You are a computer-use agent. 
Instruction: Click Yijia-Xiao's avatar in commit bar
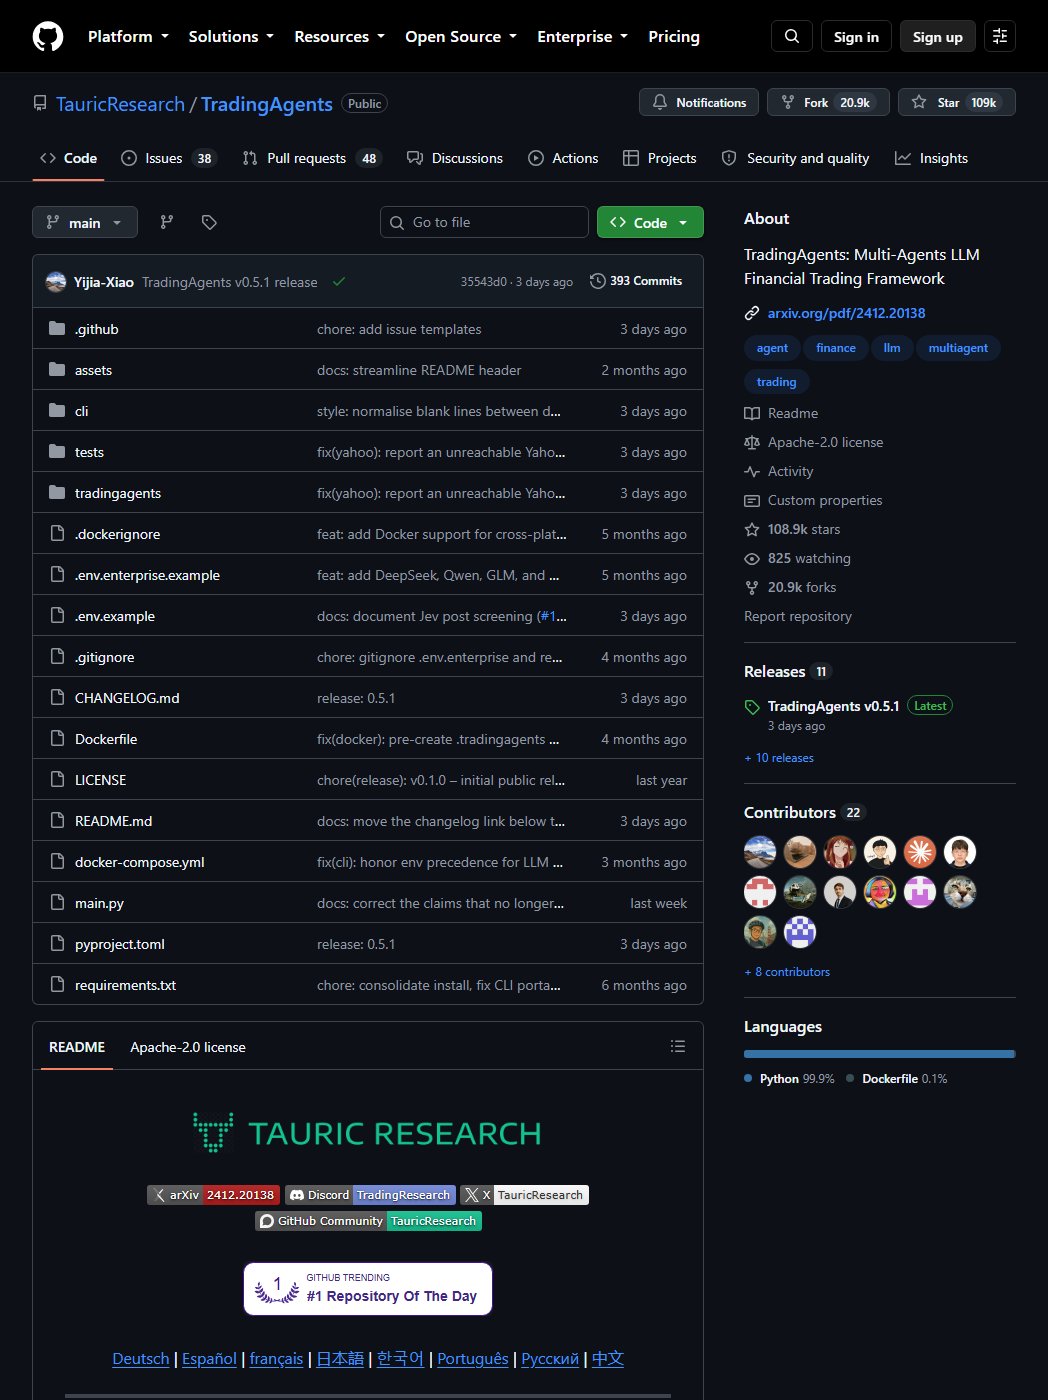(x=56, y=282)
